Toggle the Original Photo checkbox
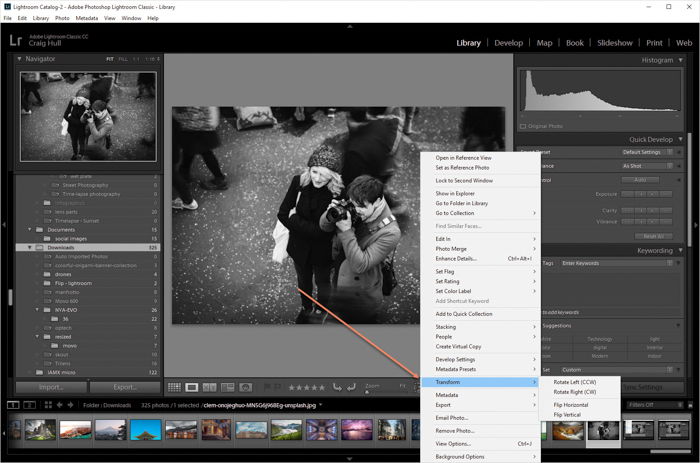 (x=523, y=126)
